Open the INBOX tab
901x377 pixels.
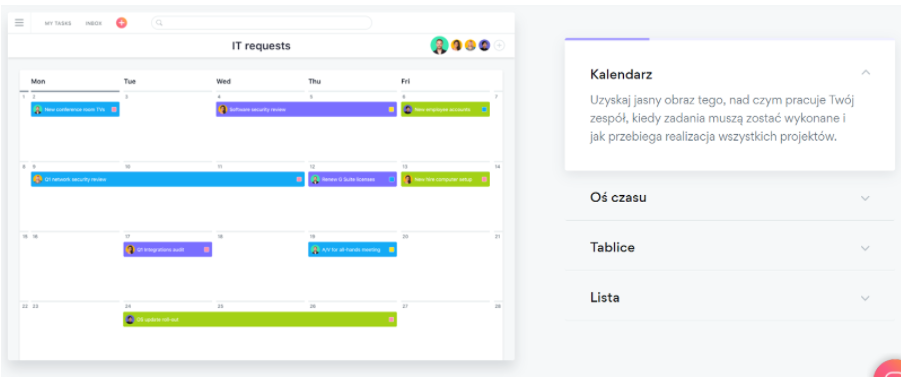click(94, 24)
